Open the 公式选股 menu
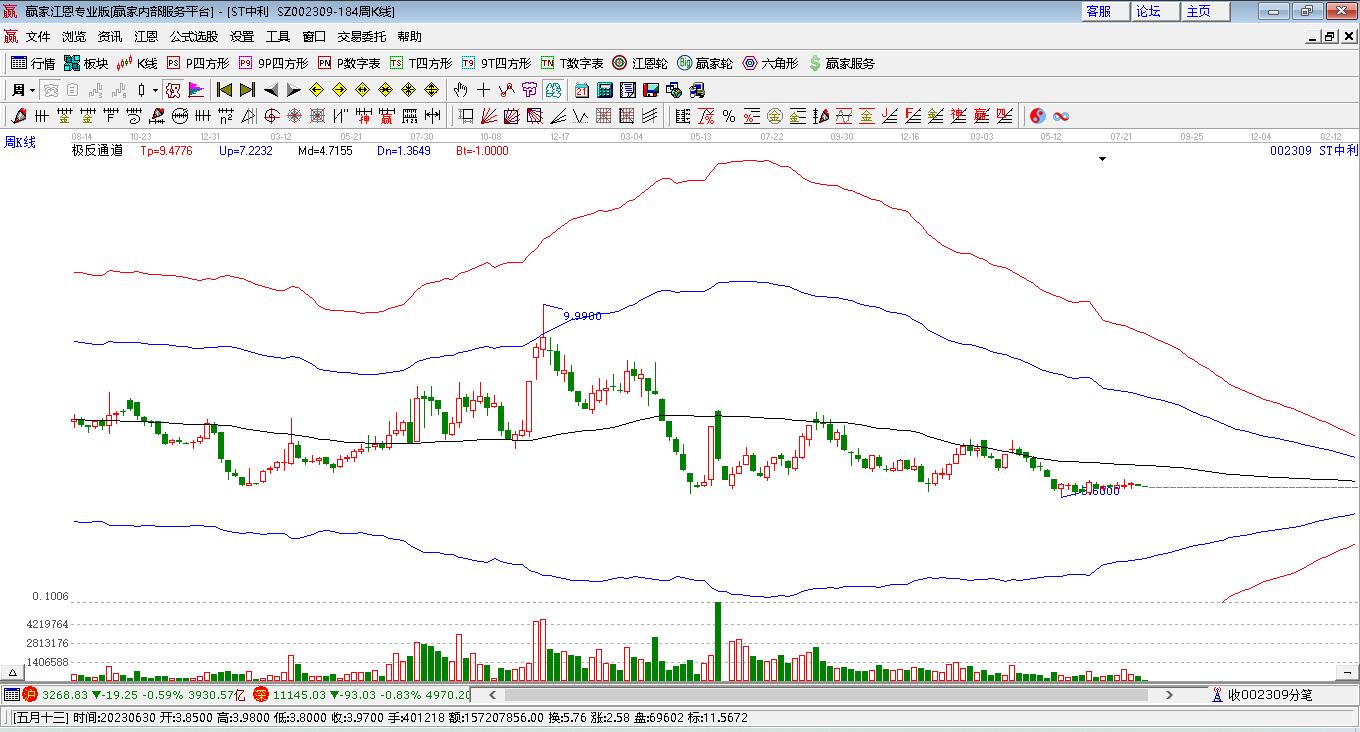The height and width of the screenshot is (732, 1360). [x=193, y=37]
